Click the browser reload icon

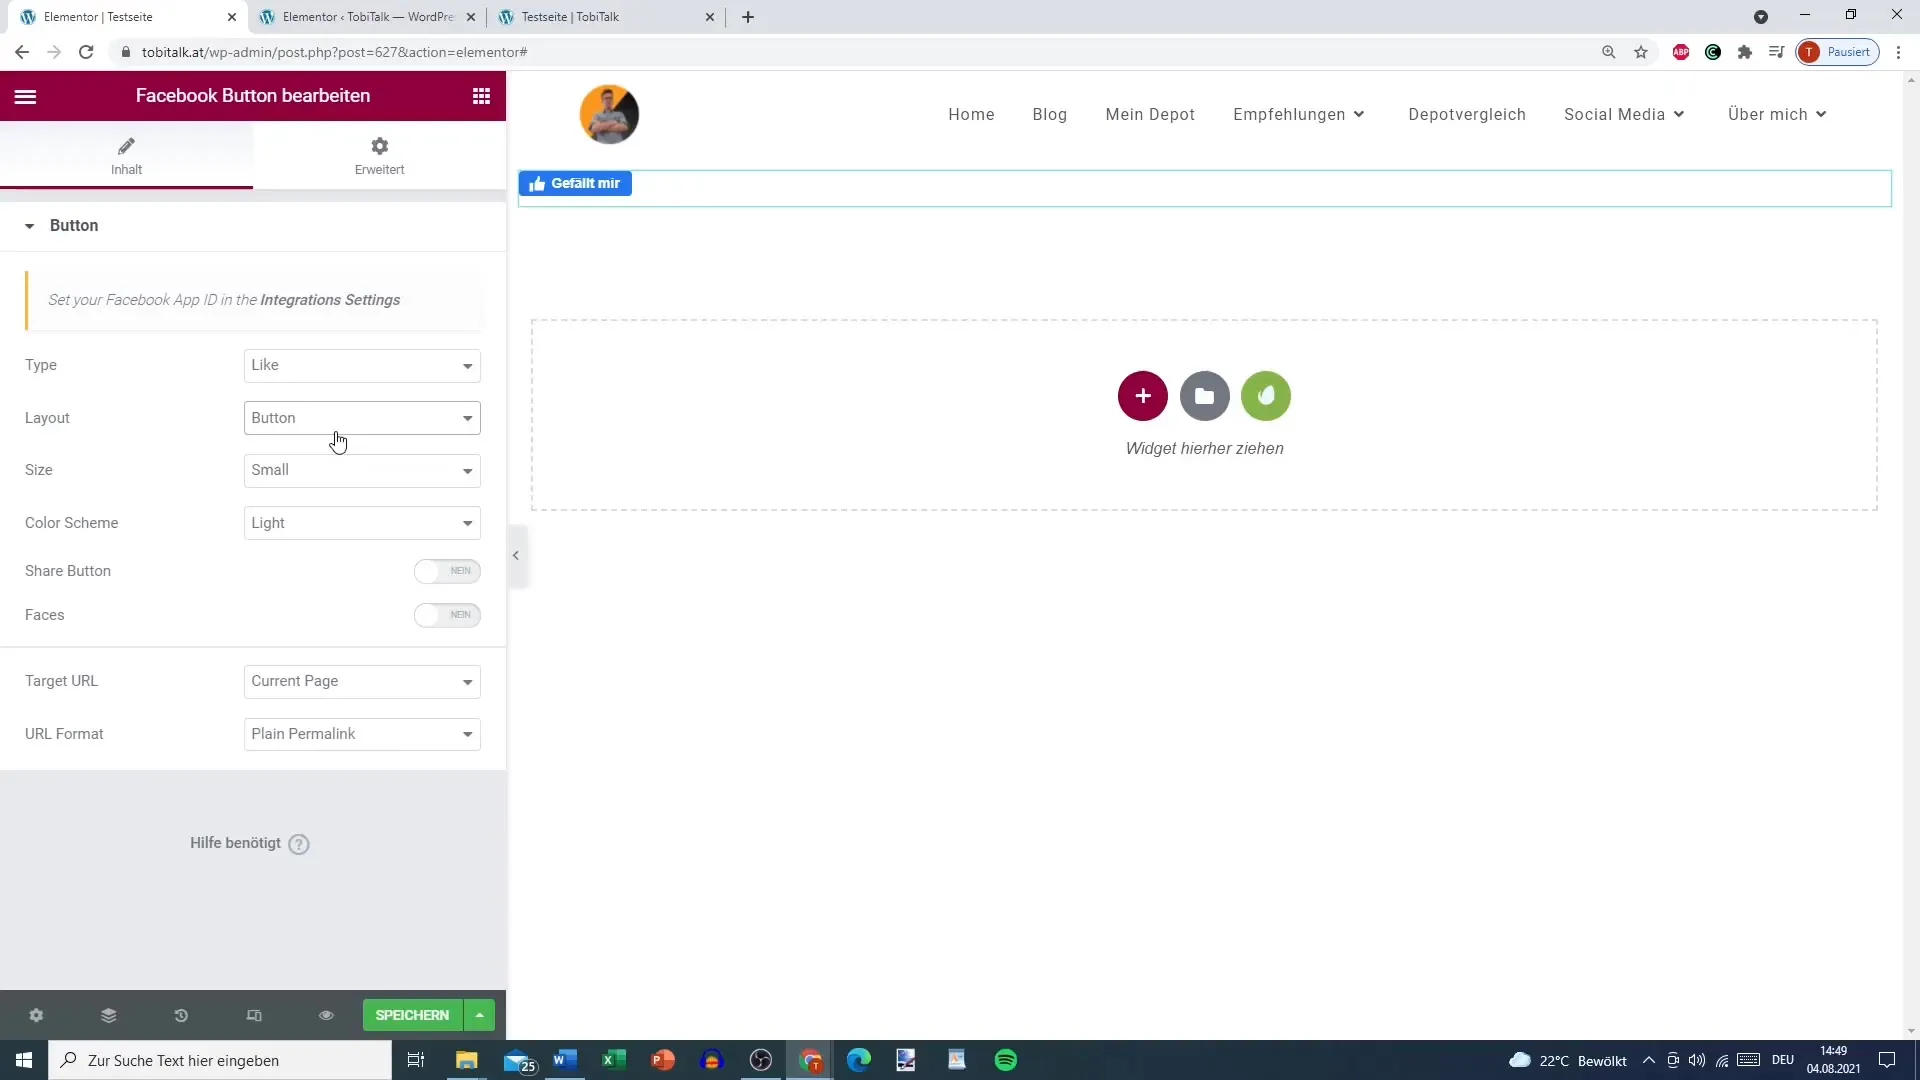[86, 52]
